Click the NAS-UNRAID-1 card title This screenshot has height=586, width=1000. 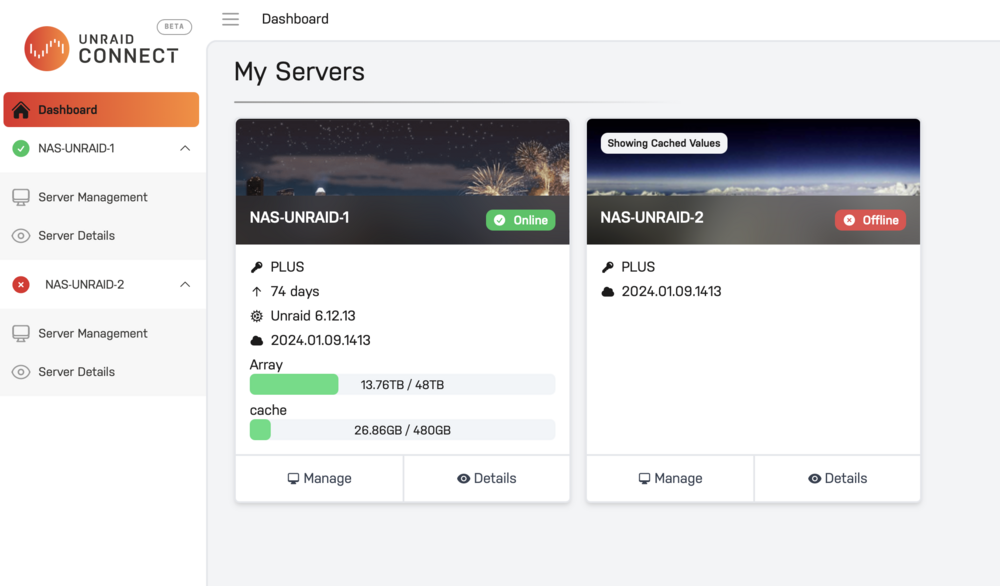[299, 217]
